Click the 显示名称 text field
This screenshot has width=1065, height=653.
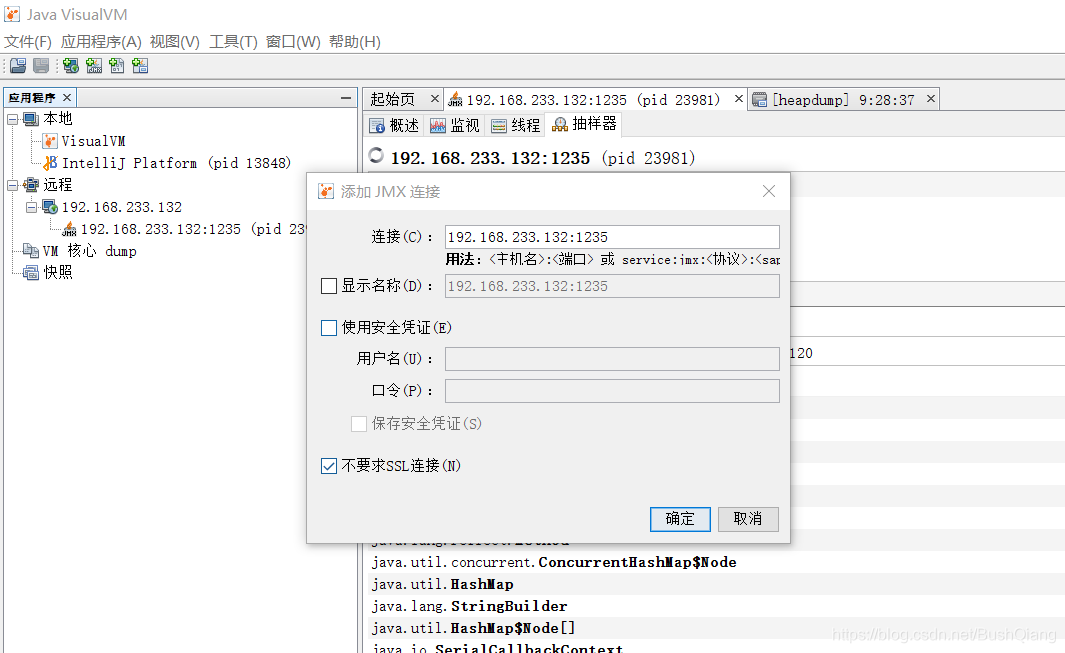click(612, 286)
